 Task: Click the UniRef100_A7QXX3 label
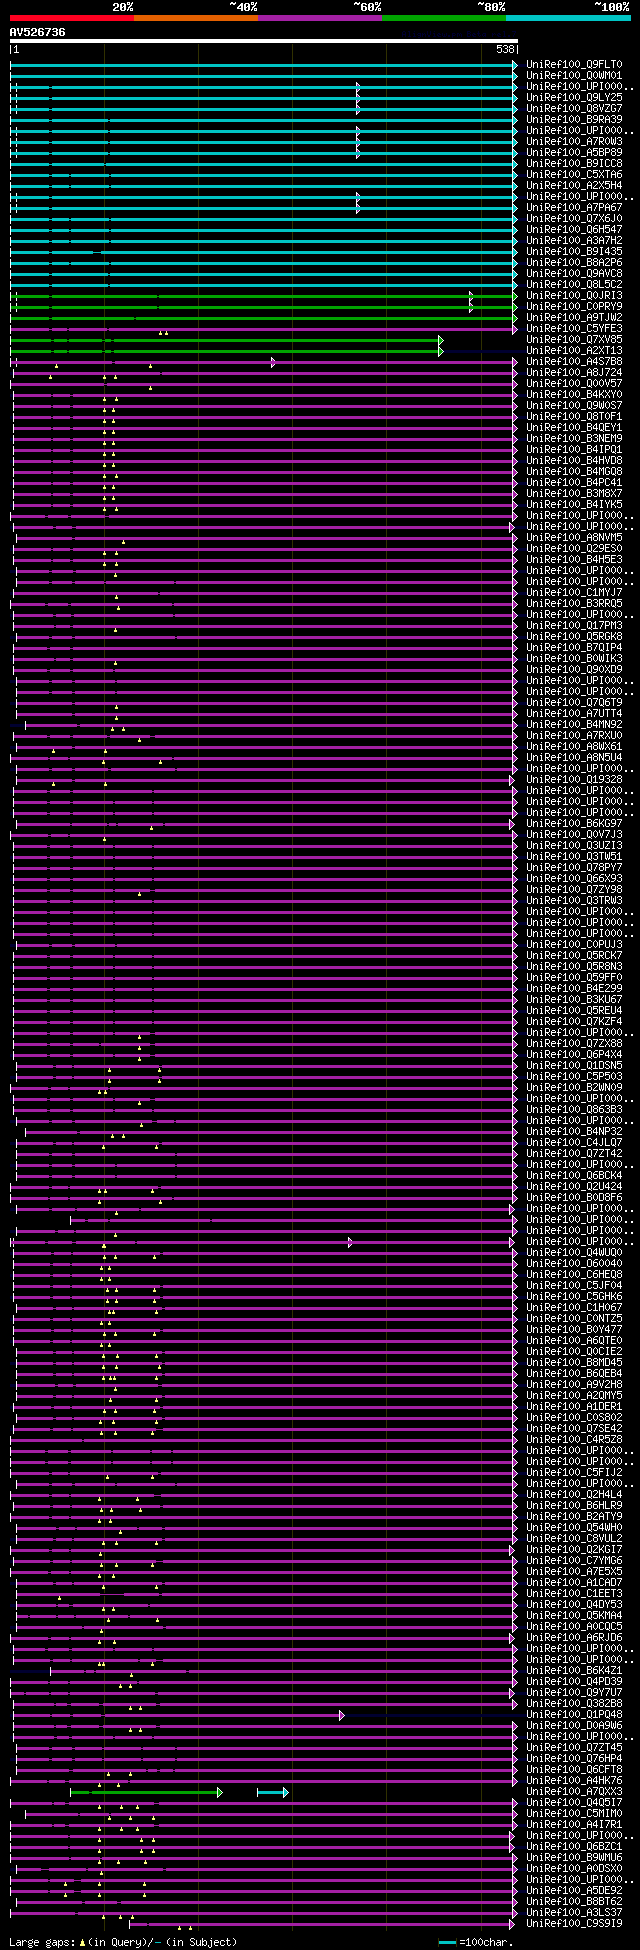[574, 1791]
